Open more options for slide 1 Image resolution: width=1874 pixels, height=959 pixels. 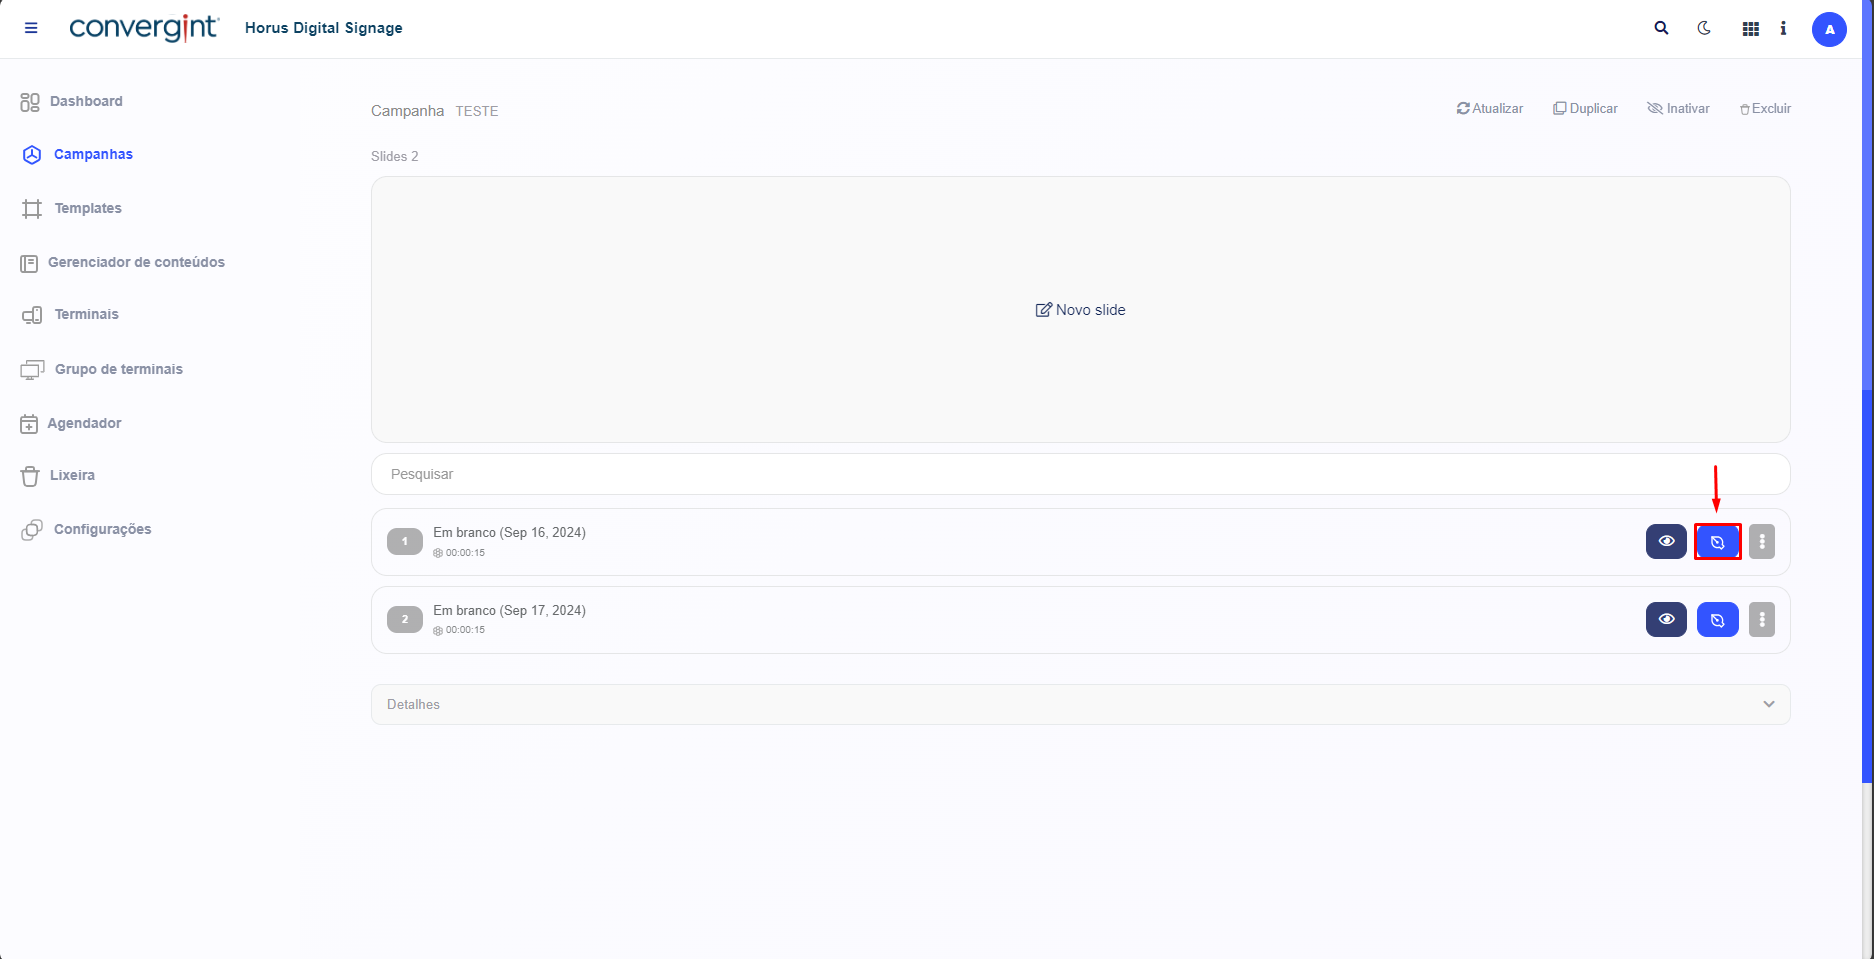point(1761,542)
